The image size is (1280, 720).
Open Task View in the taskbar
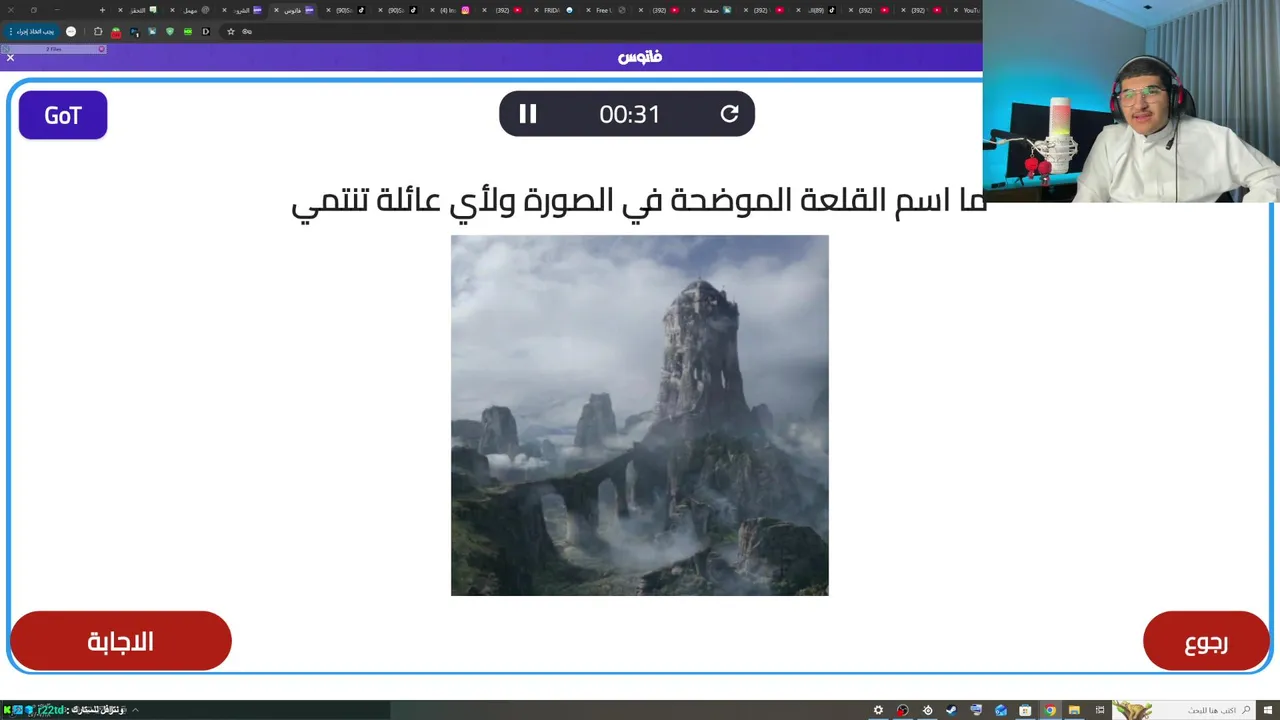pos(1100,710)
